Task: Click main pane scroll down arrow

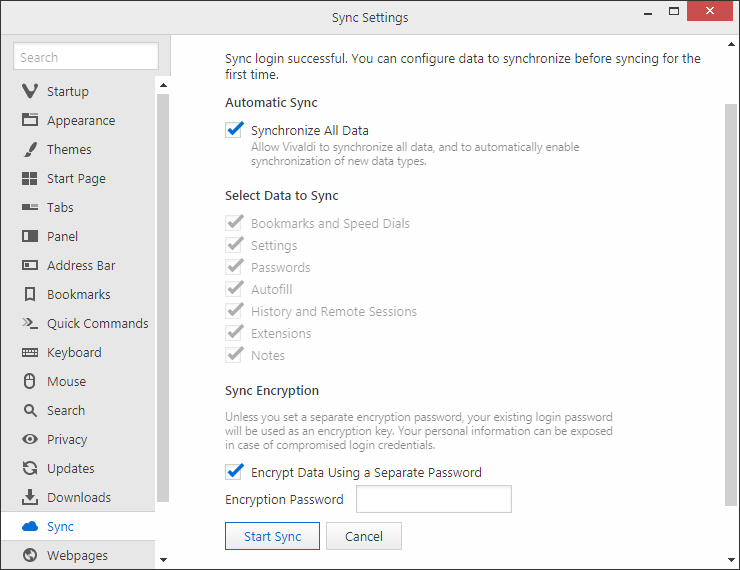Action: [x=732, y=560]
